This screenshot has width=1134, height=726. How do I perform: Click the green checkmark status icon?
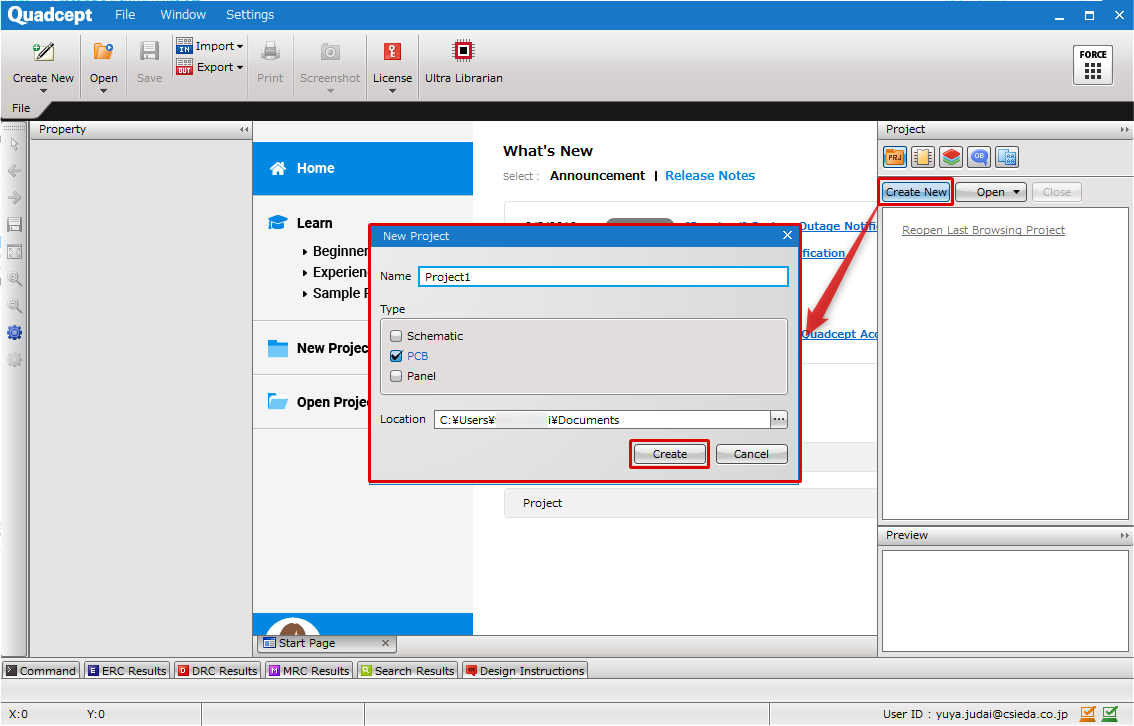pyautogui.click(x=1110, y=714)
